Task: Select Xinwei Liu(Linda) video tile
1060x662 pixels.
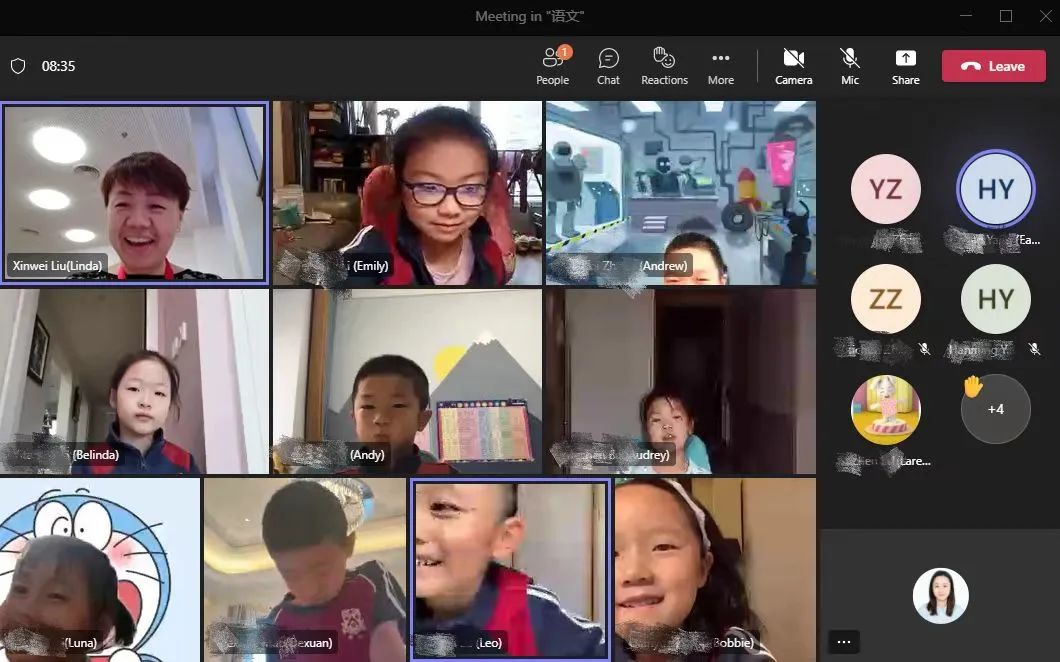Action: [134, 193]
